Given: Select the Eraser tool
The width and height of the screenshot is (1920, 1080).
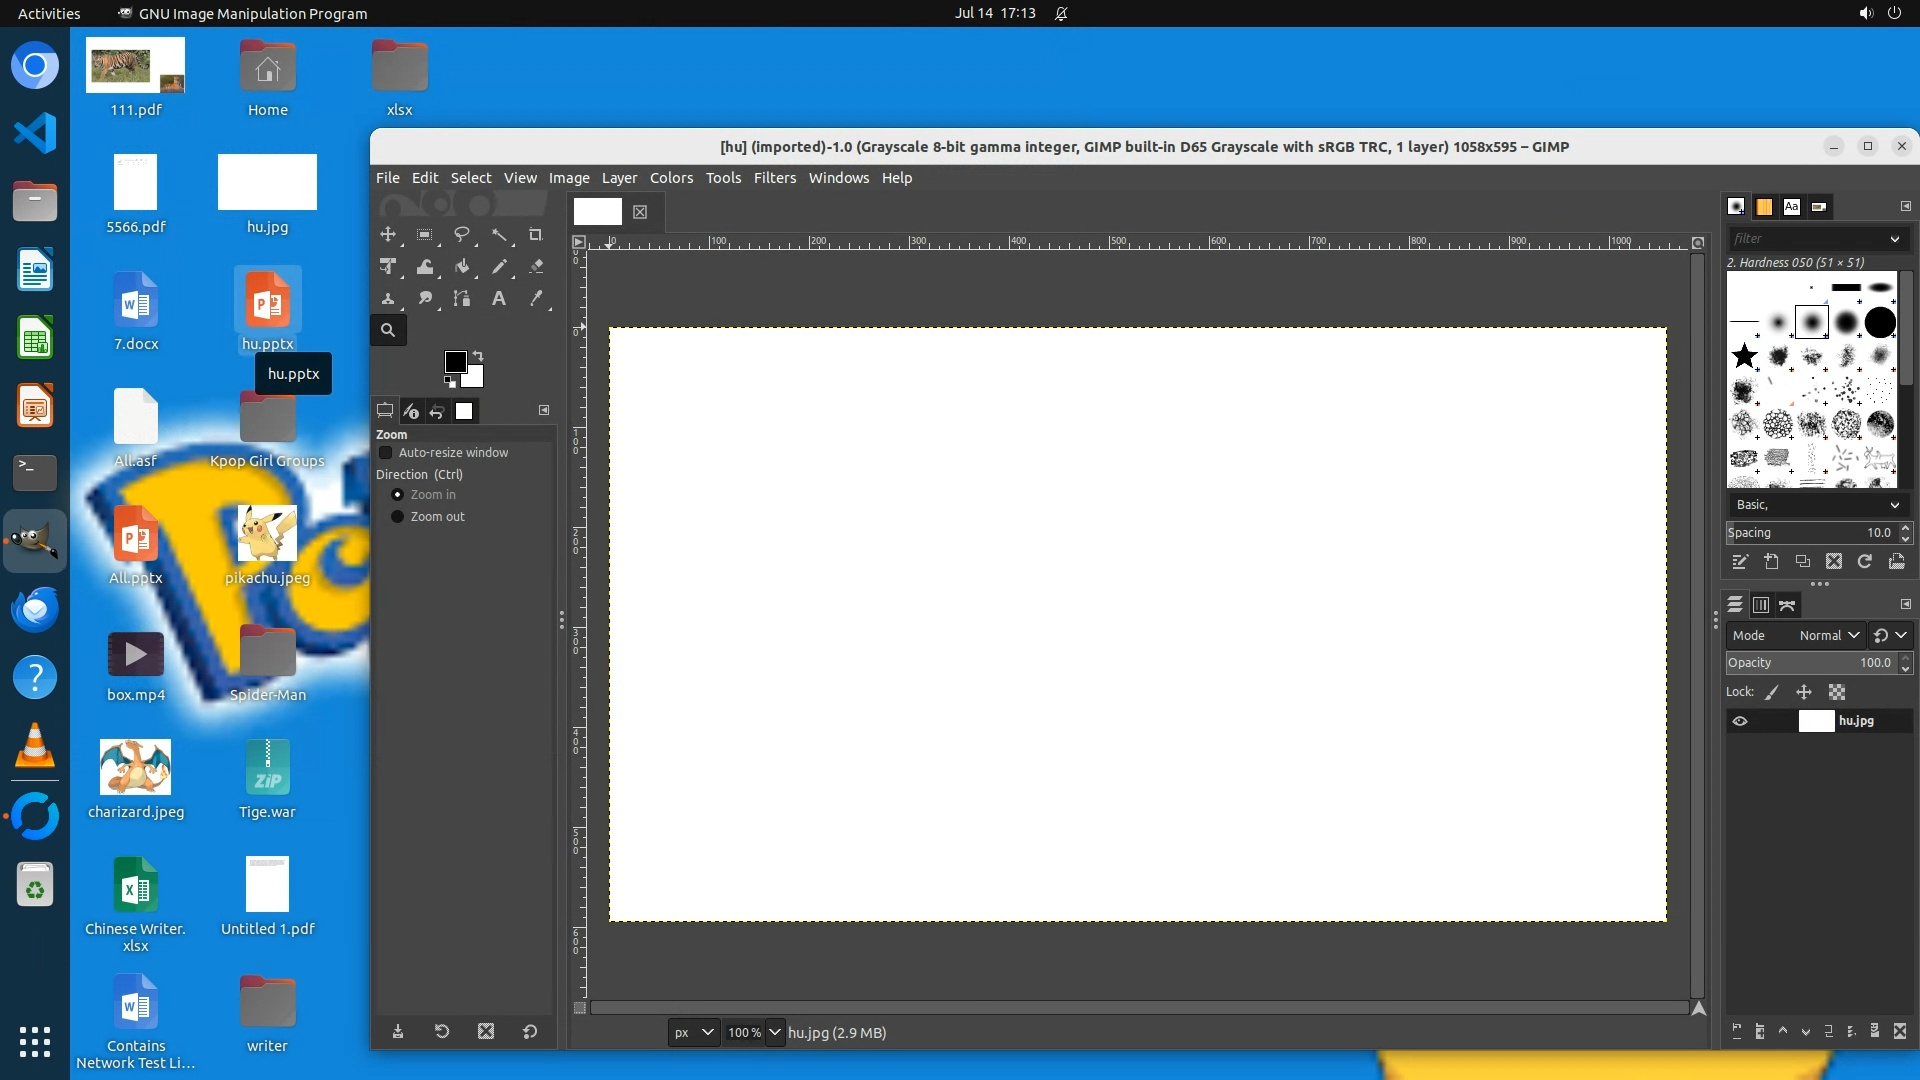Looking at the screenshot, I should coord(536,266).
